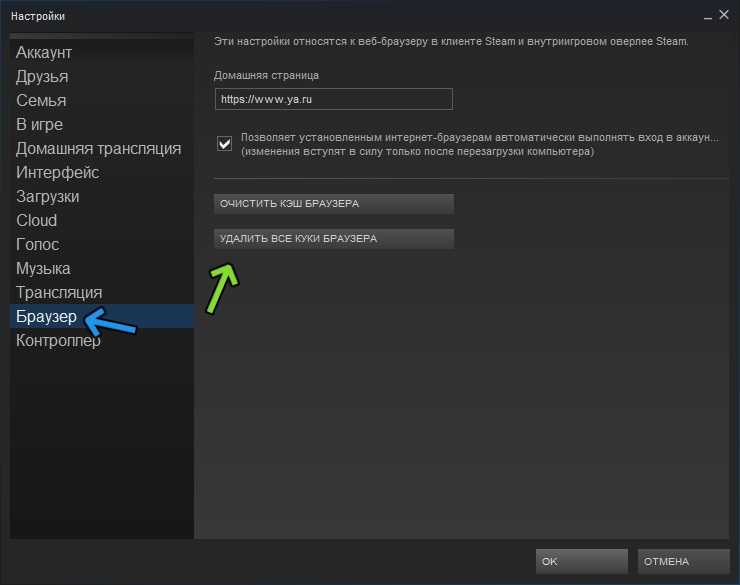Click УДАЛИТЬ ВСЕ КУКИ БРАУЗЕРА button
This screenshot has width=740, height=585.
[334, 239]
